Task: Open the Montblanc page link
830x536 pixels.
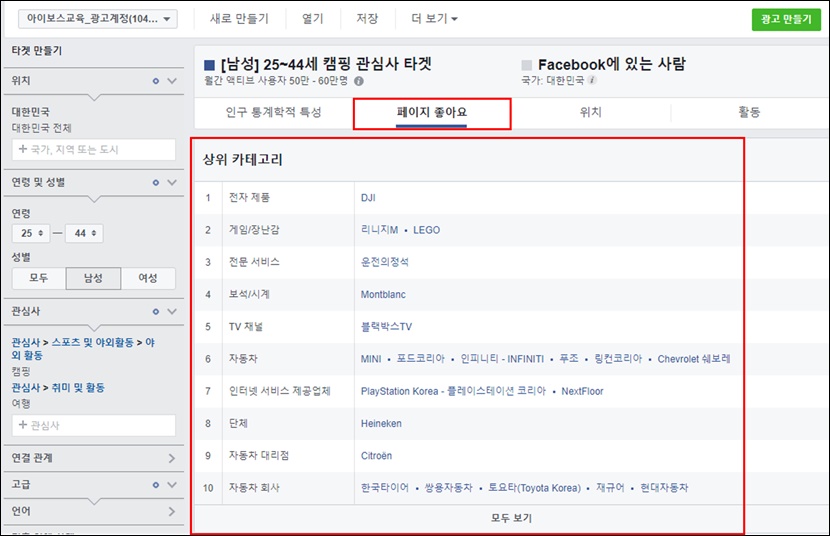Action: (383, 295)
